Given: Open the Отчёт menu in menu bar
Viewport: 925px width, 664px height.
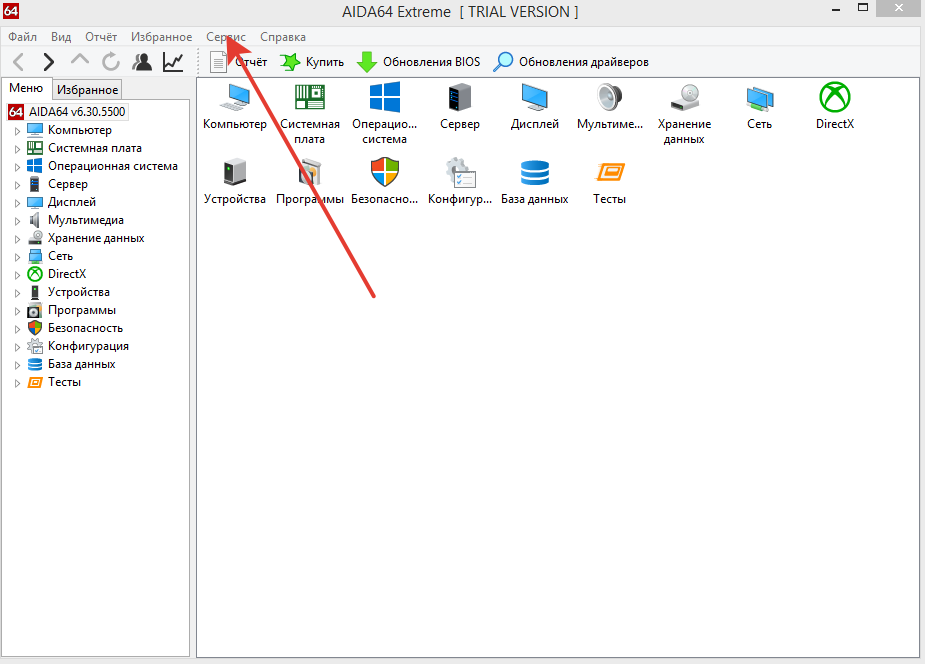Looking at the screenshot, I should pyautogui.click(x=101, y=37).
